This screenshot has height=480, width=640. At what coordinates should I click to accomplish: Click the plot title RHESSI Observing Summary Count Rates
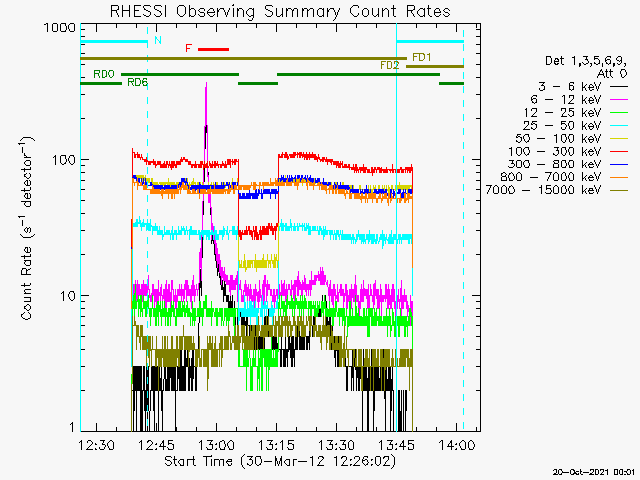click(280, 11)
